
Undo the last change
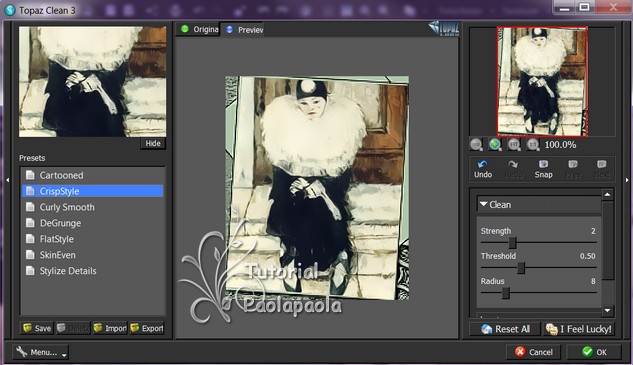click(483, 169)
